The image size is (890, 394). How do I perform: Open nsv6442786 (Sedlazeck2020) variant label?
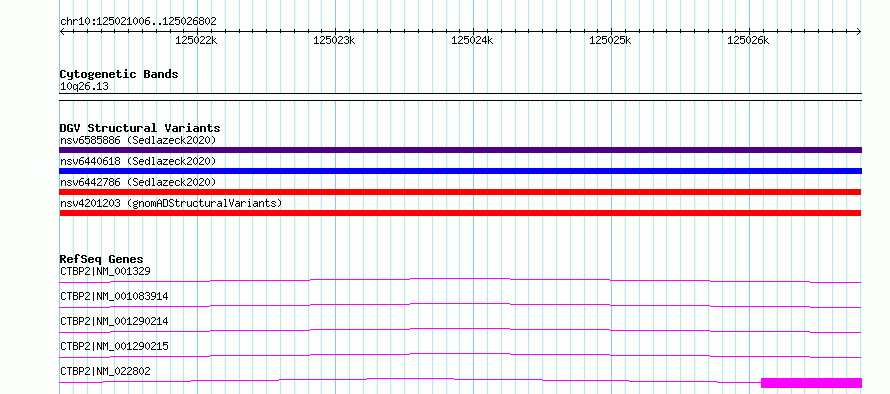(x=138, y=182)
